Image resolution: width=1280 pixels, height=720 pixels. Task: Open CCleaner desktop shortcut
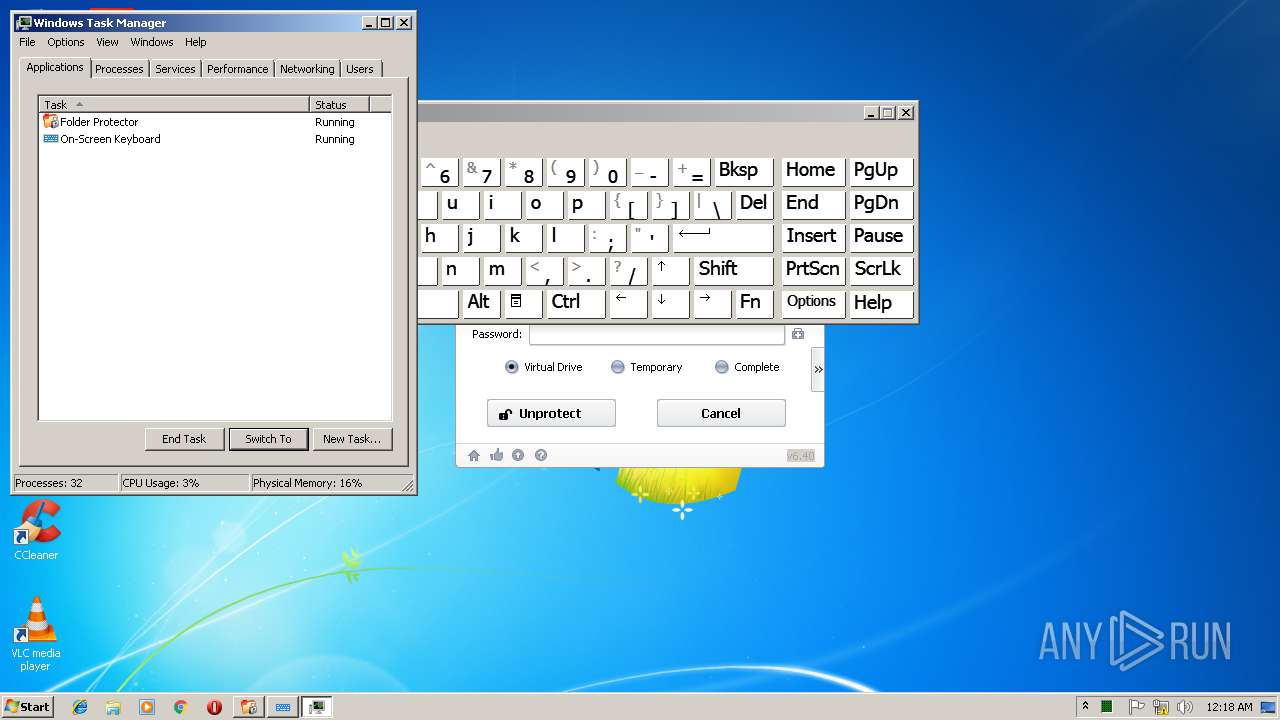(x=36, y=530)
